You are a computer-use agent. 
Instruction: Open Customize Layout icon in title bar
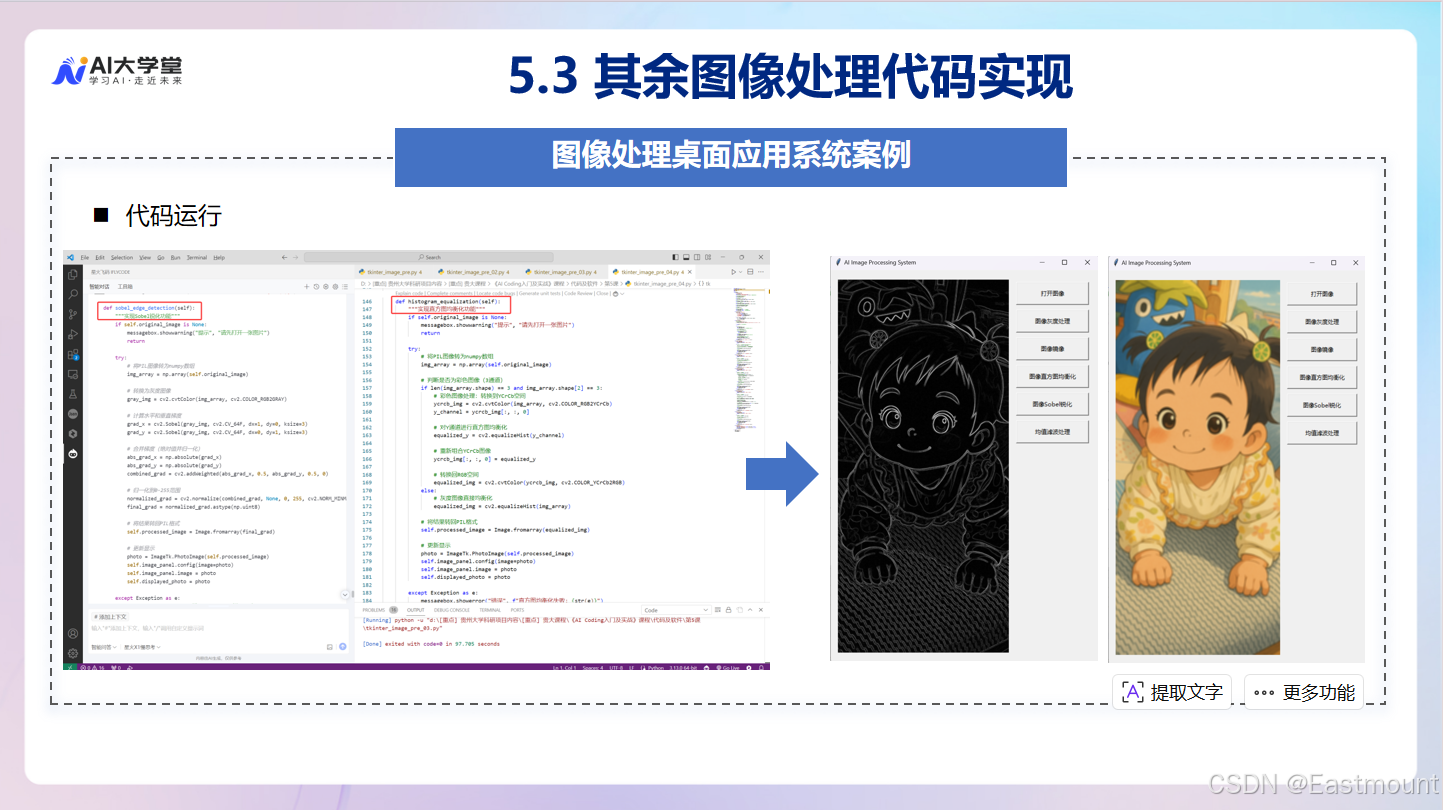(708, 257)
